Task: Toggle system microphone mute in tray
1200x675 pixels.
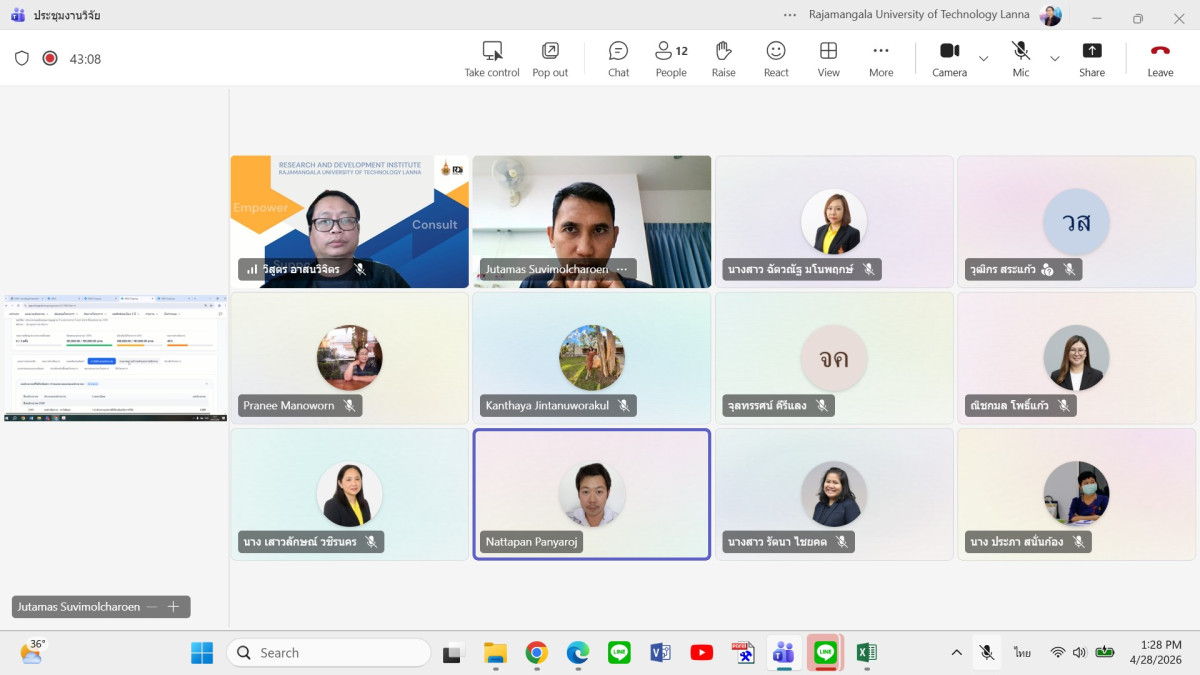Action: coord(987,652)
